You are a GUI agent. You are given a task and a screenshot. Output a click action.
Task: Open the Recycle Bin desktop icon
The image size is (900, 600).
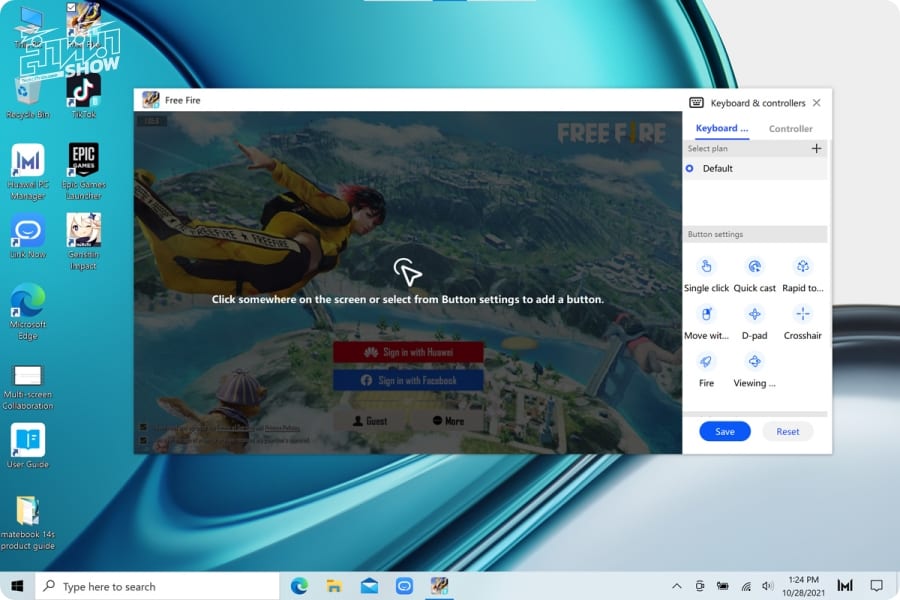point(27,99)
